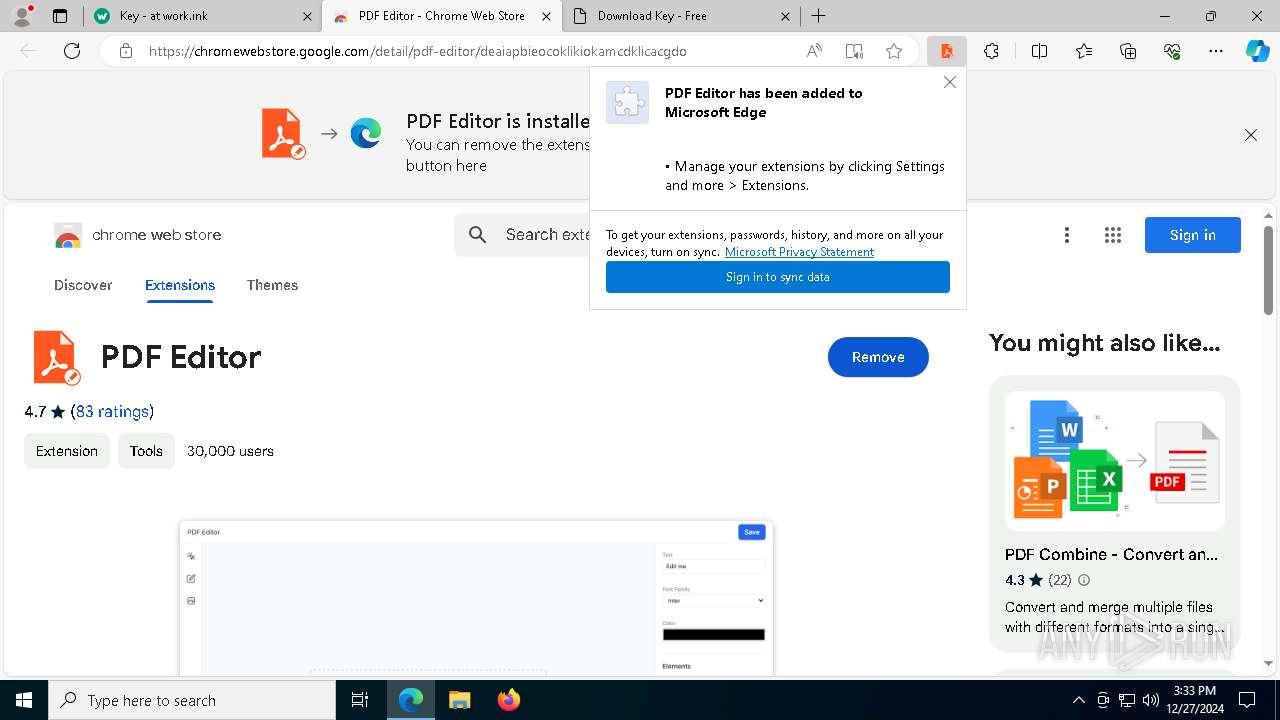The image size is (1280, 720).
Task: Click the search magnifier icon
Action: 478,235
